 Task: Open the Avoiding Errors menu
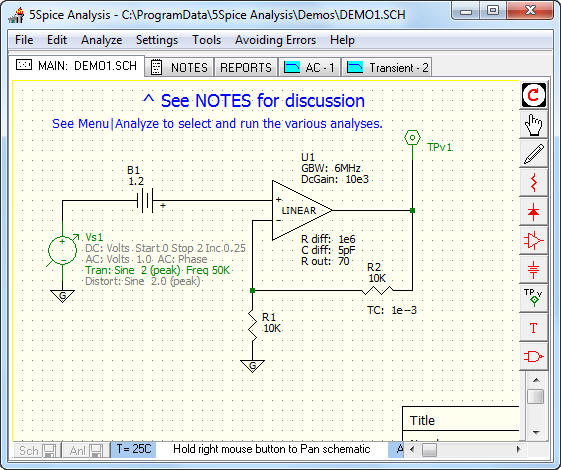pos(275,40)
